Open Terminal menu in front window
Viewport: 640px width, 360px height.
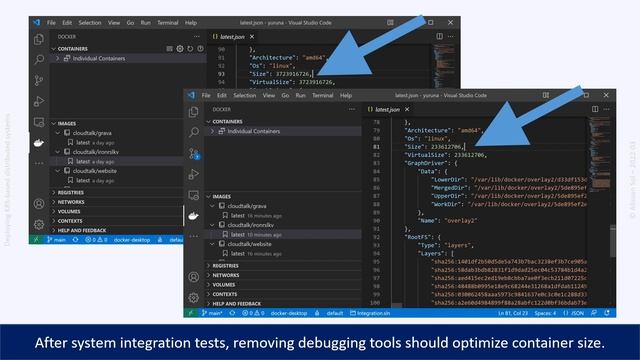click(x=322, y=95)
